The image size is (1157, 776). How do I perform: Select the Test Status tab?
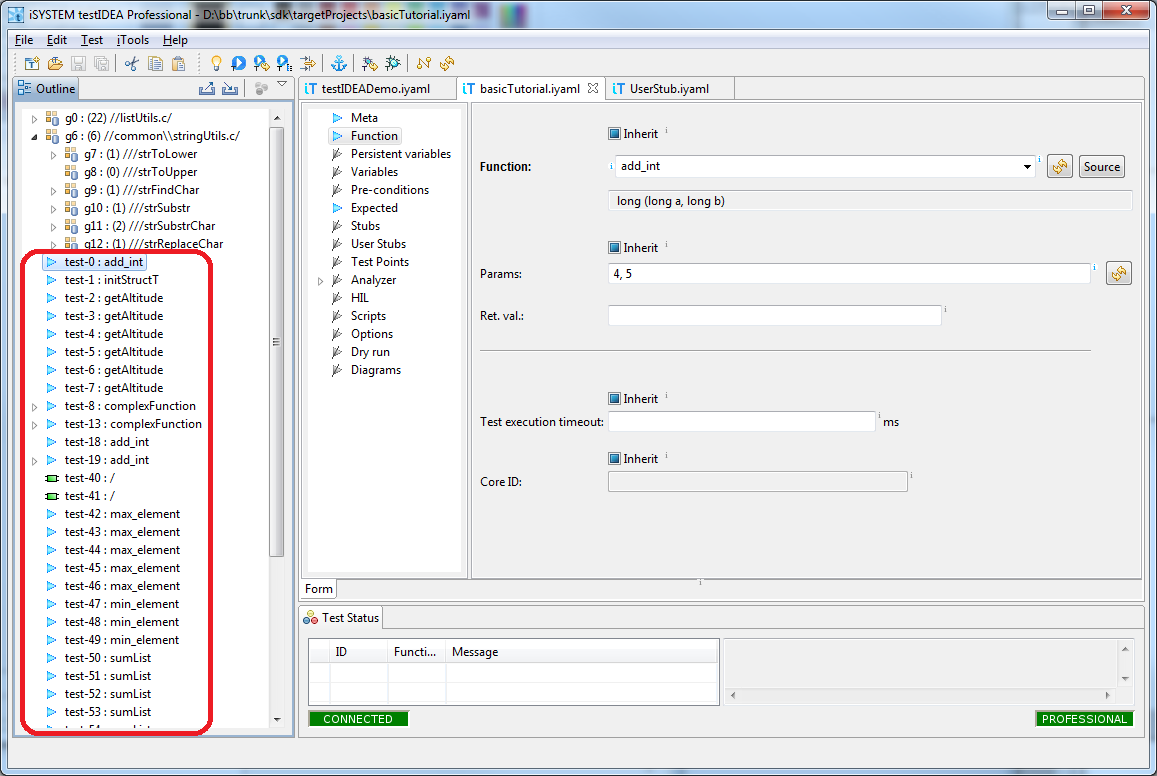pyautogui.click(x=342, y=617)
